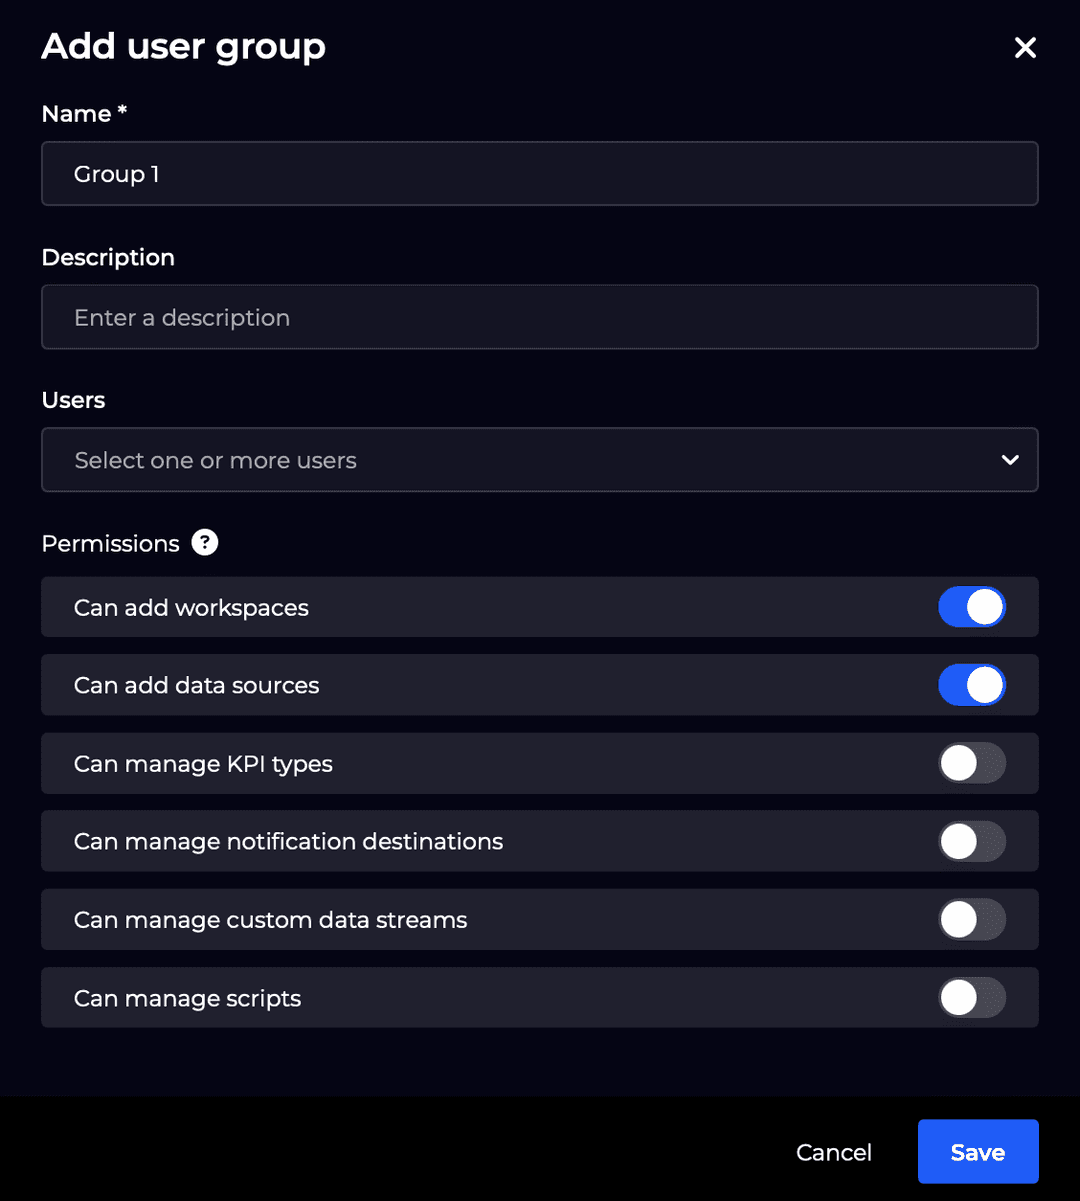Click the "Can add workspaces" label

point(191,607)
